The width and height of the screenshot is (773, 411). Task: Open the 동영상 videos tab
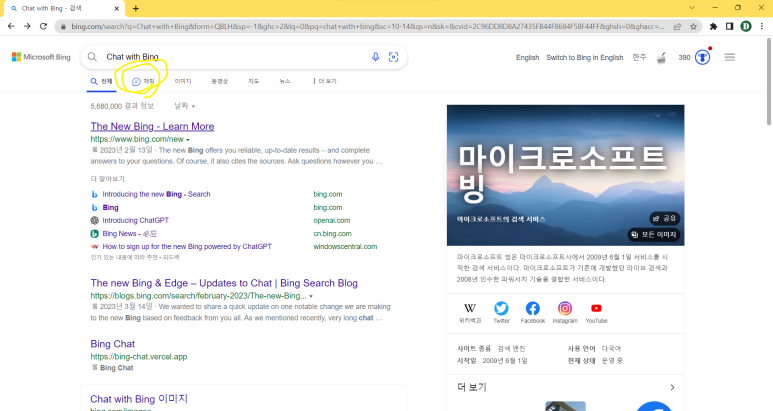click(220, 81)
